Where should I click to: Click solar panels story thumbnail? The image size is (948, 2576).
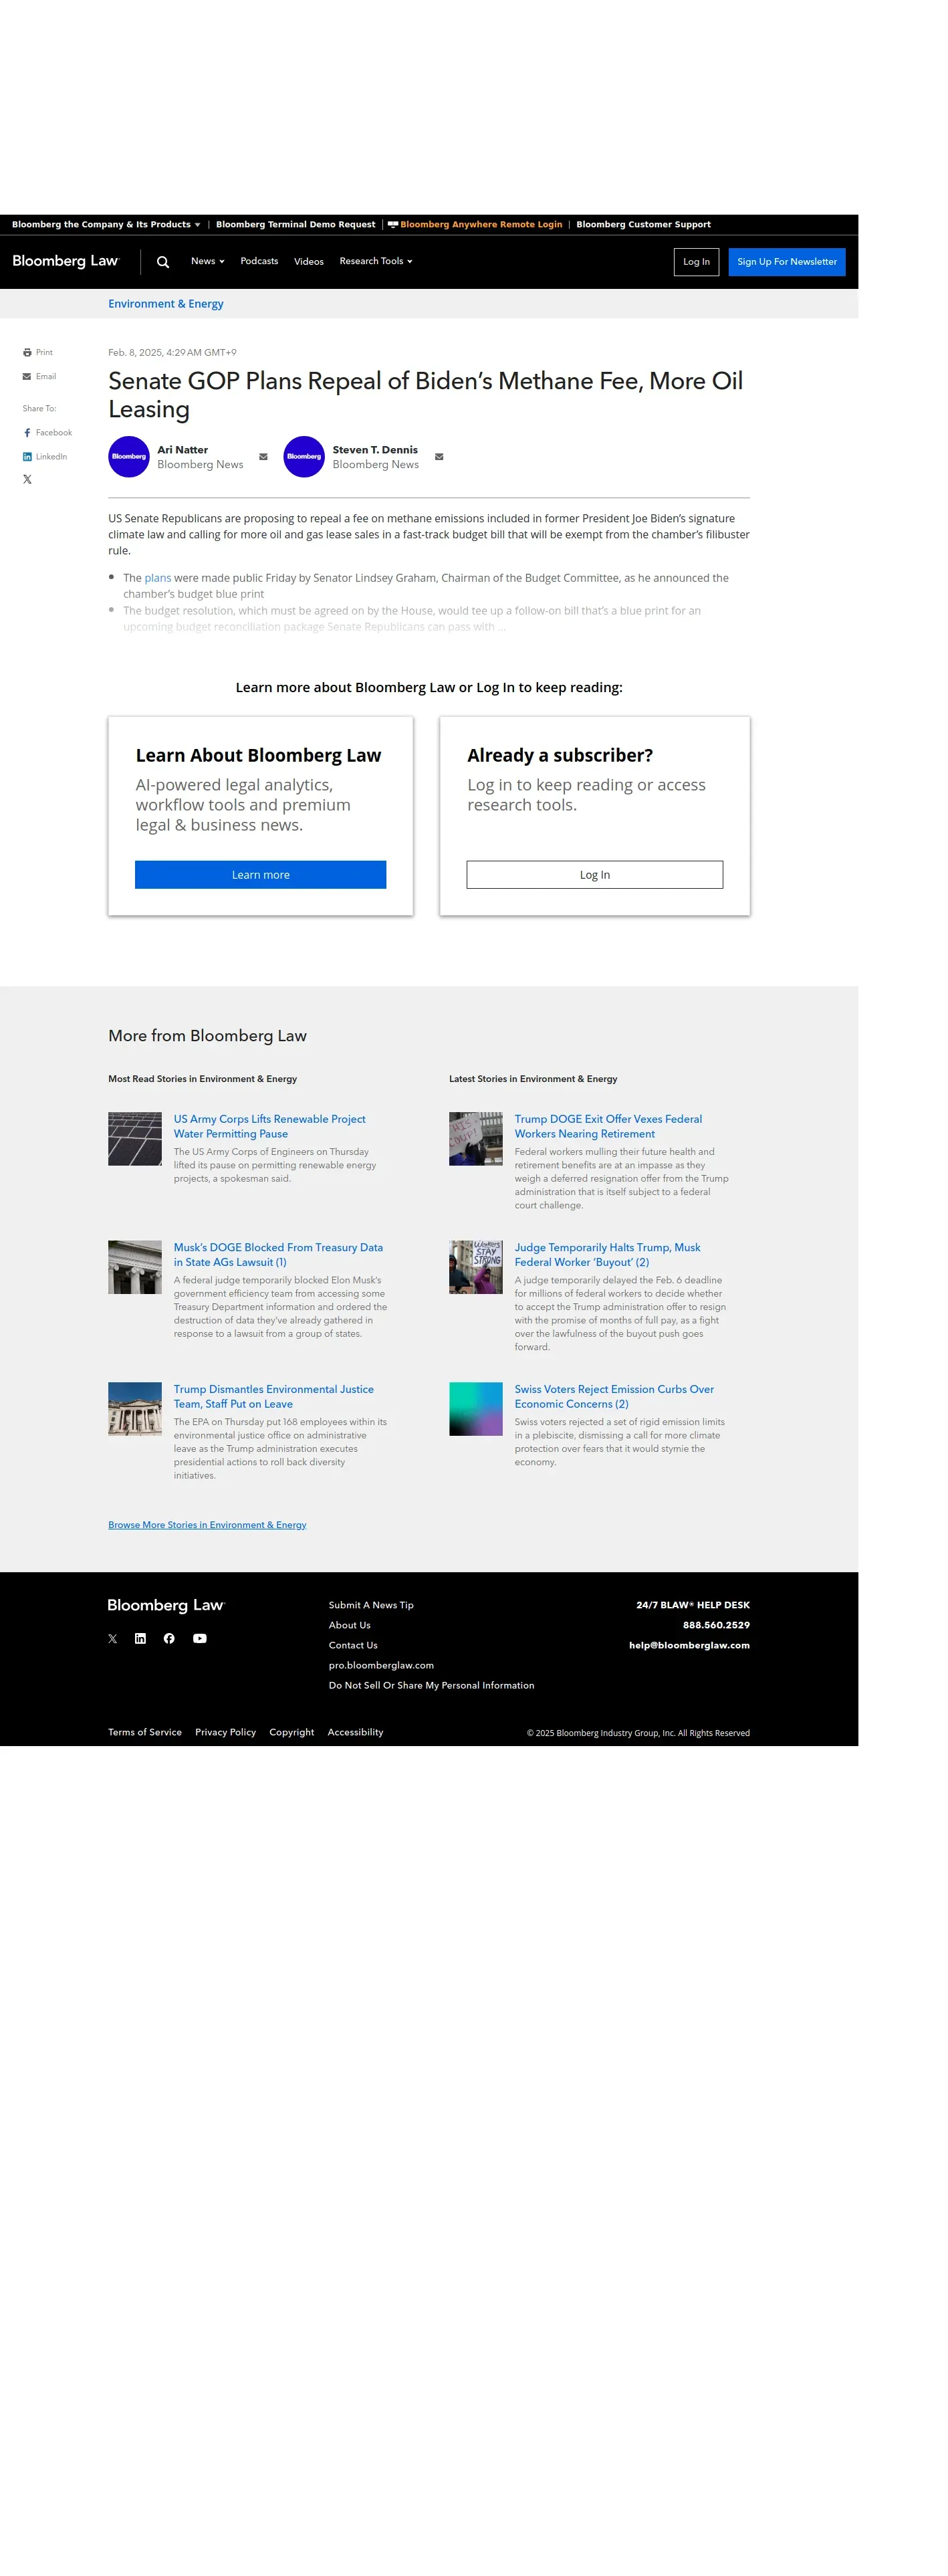coord(135,1139)
